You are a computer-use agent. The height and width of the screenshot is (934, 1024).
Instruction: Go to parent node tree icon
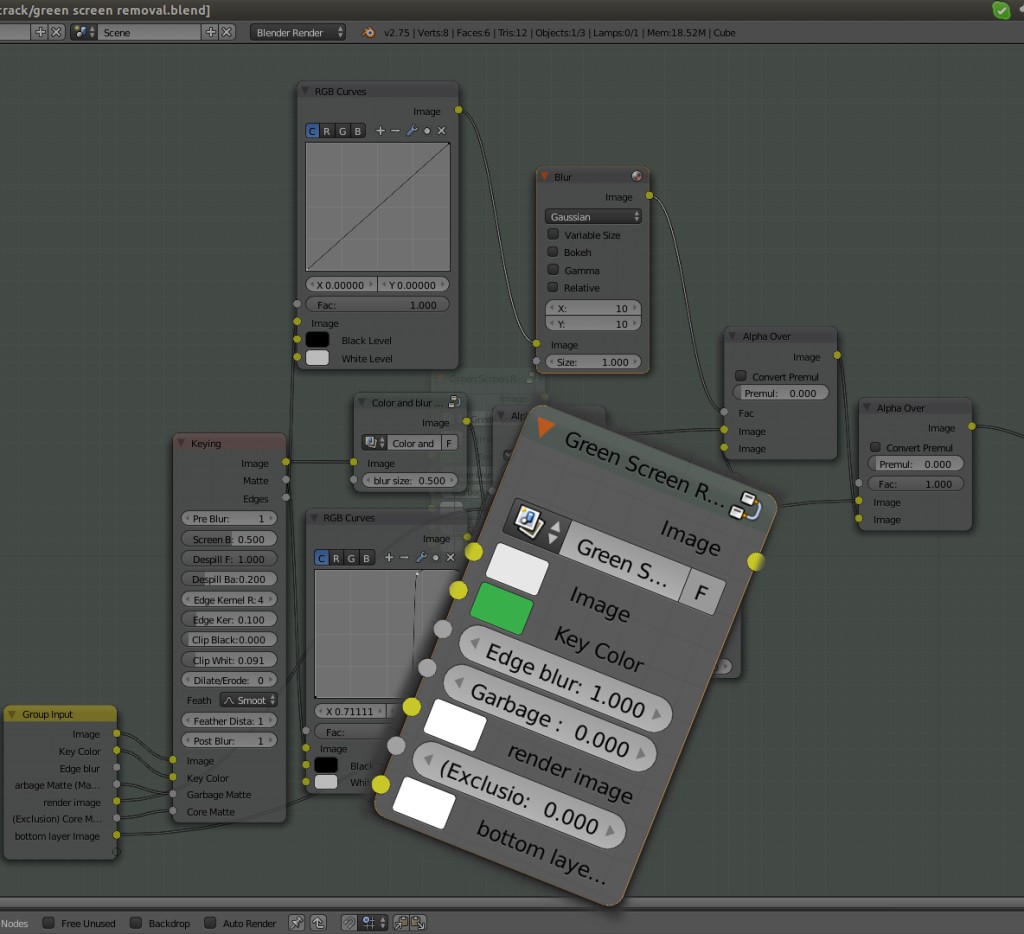coord(318,923)
